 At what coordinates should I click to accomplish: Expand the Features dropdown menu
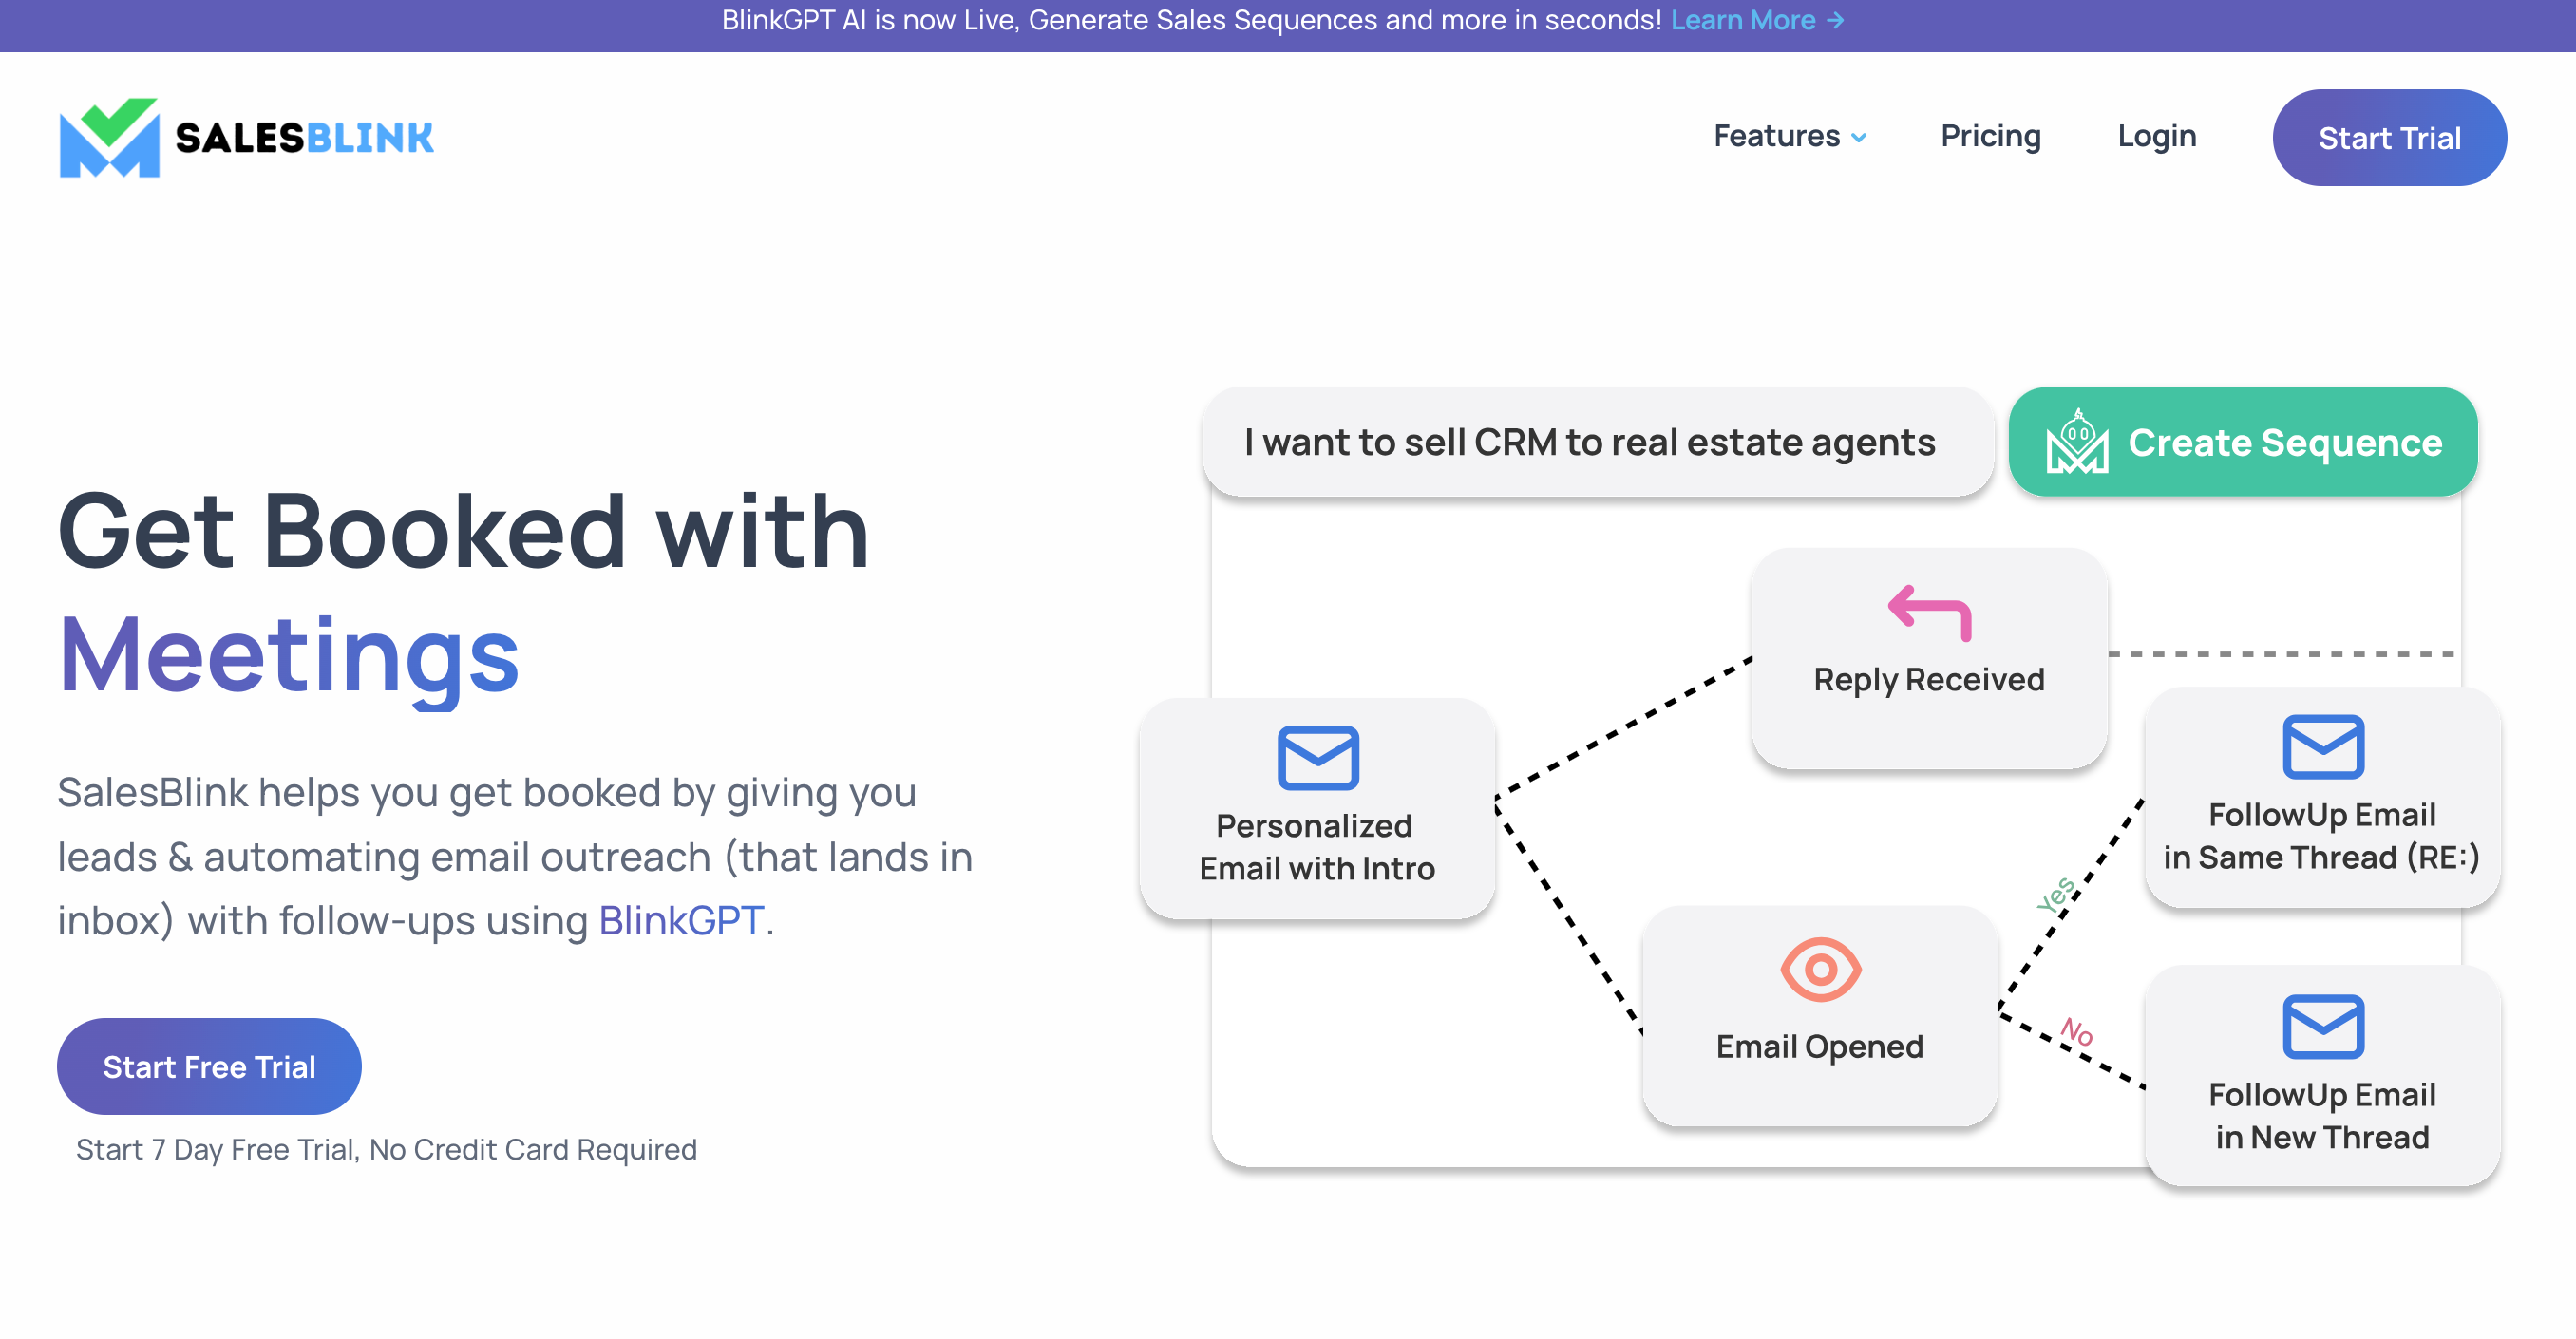pos(1789,137)
